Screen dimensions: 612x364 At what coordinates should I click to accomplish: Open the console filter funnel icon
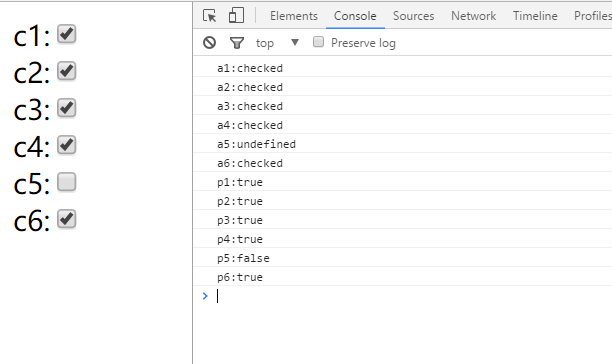coord(237,43)
